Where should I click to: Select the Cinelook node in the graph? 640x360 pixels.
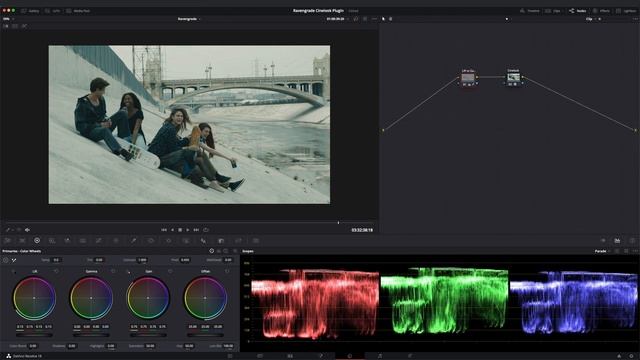(x=513, y=77)
